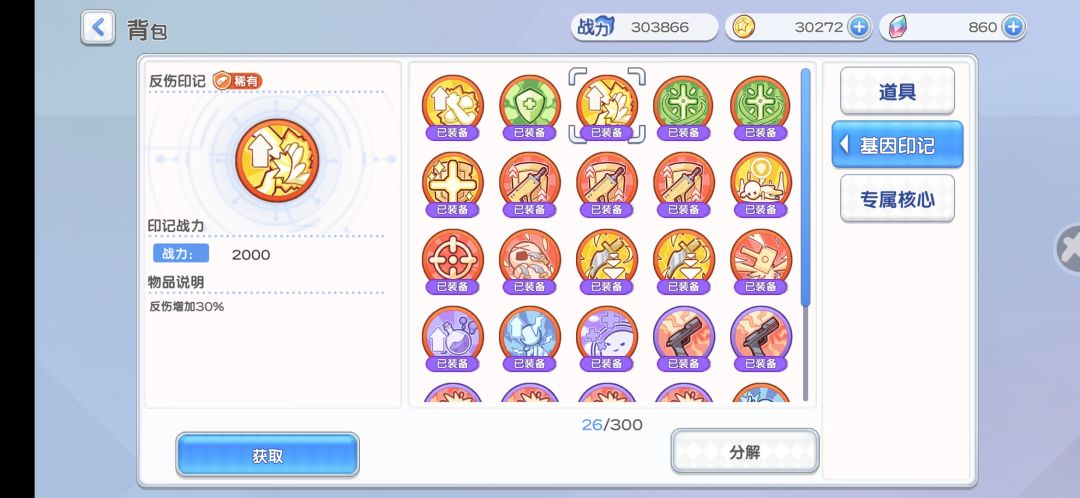
Task: Select the purple potion upgrade mark
Action: click(x=453, y=338)
